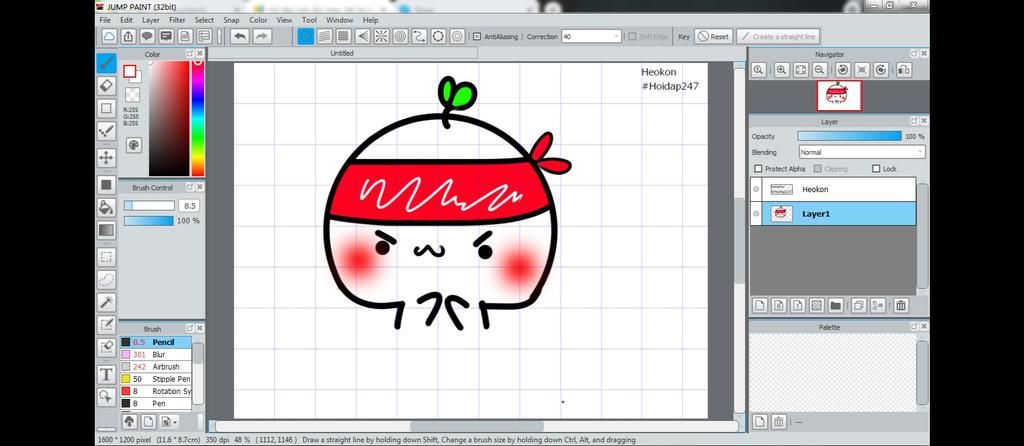Click Fit to Window in the Navigator

pyautogui.click(x=800, y=70)
